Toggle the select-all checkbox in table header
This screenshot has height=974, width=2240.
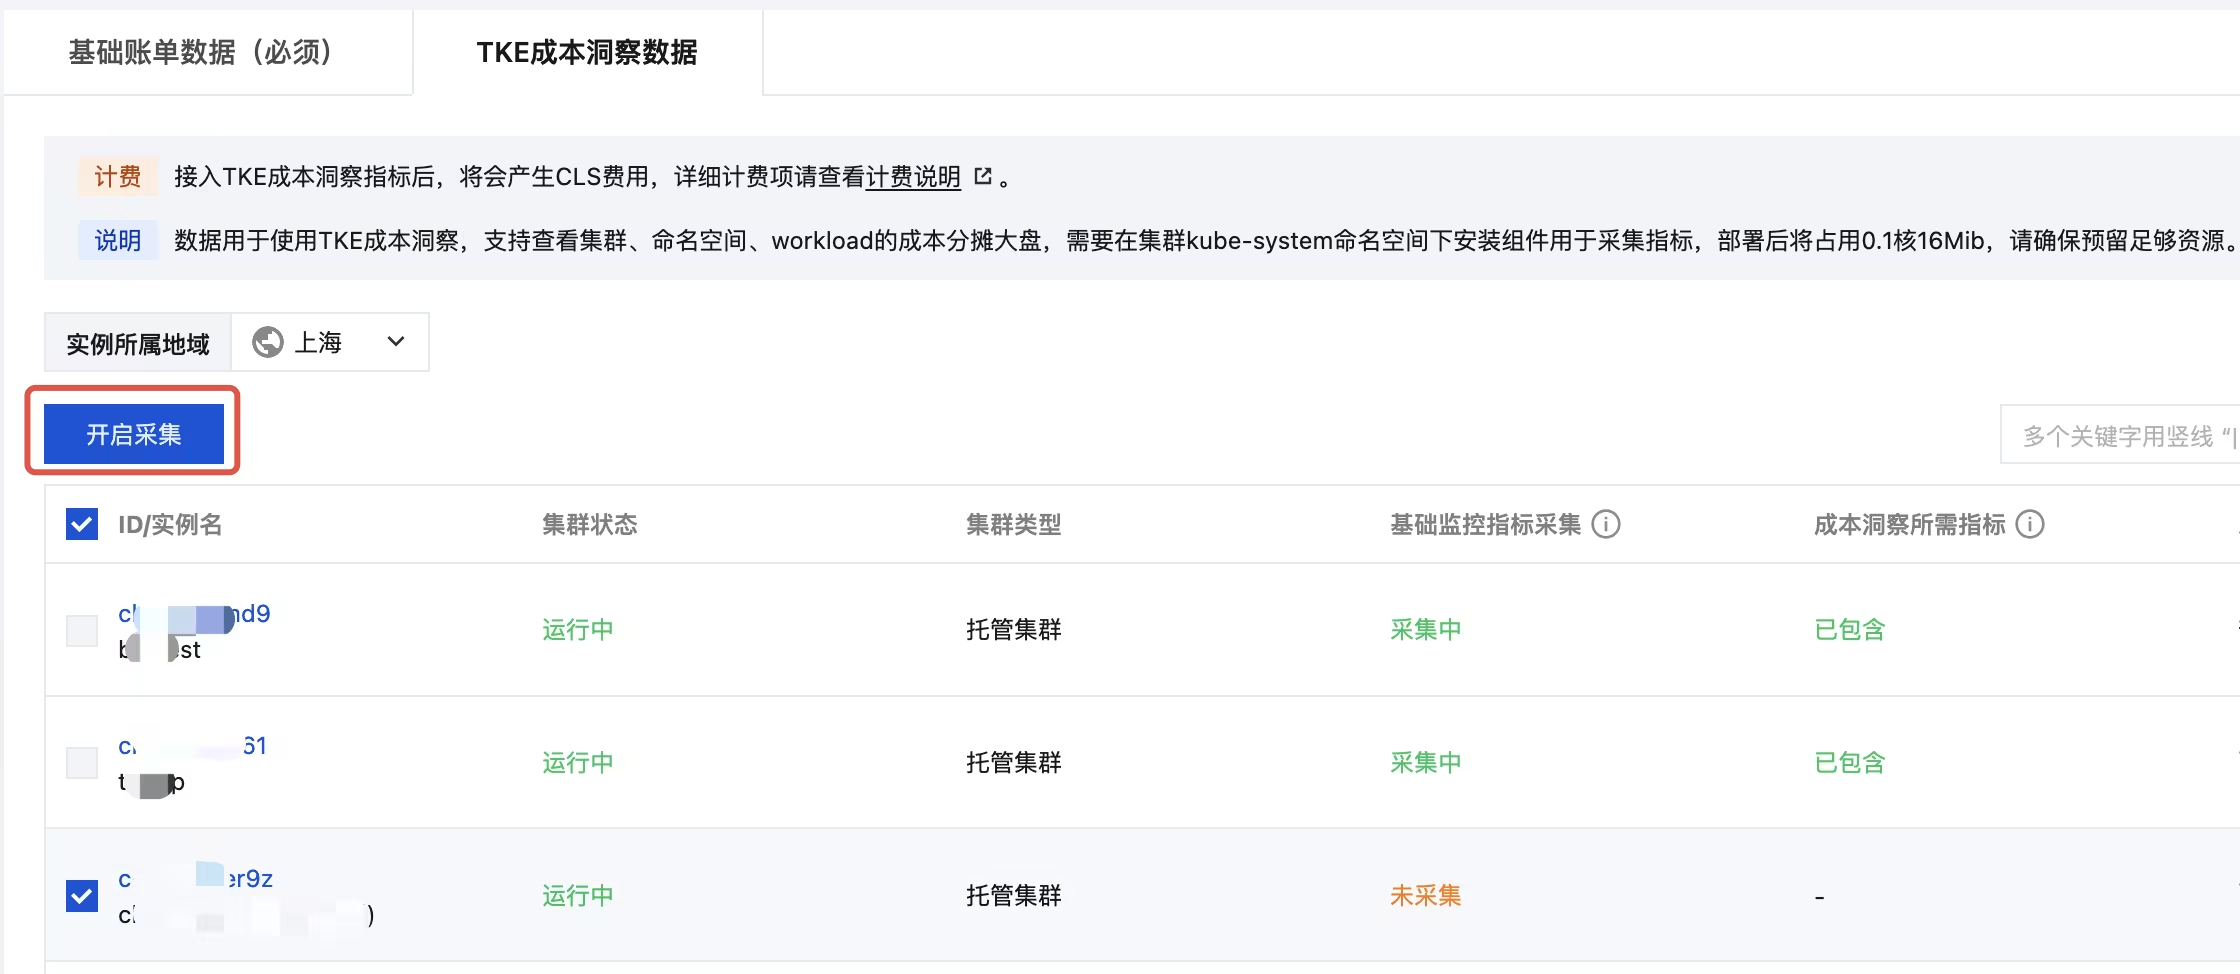coord(82,524)
